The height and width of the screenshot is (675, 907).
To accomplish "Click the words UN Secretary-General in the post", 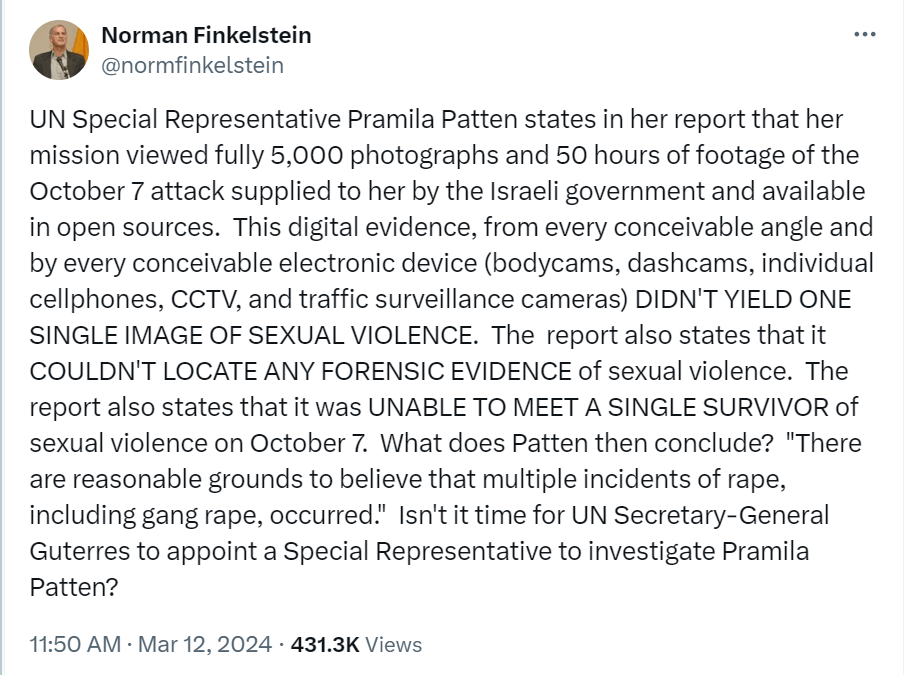I will point(700,515).
